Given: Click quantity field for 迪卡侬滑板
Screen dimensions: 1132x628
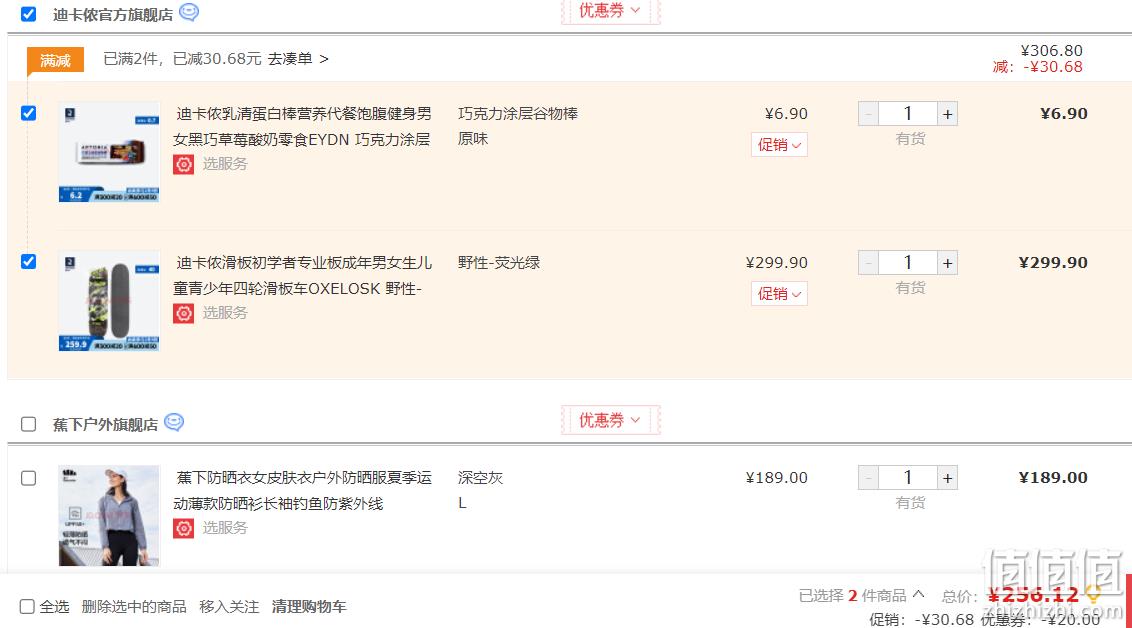Looking at the screenshot, I should pos(907,263).
